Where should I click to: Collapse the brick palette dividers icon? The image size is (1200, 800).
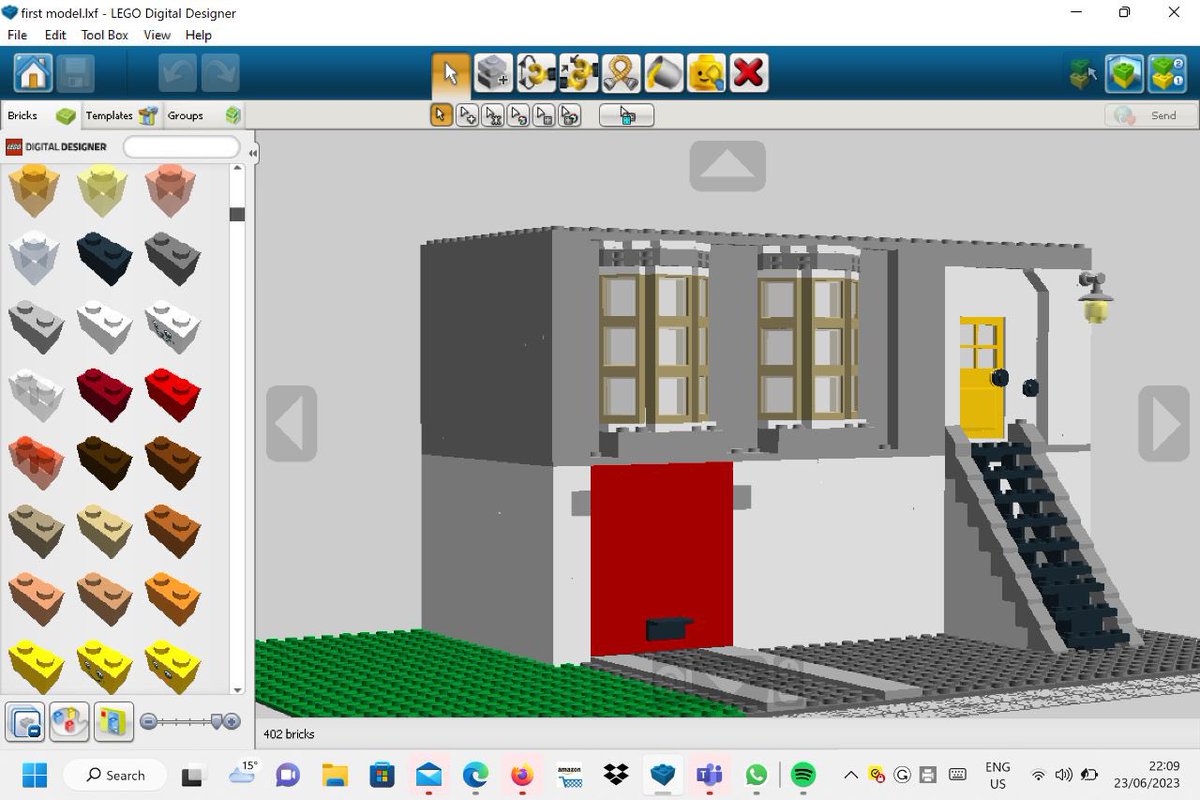[x=24, y=721]
